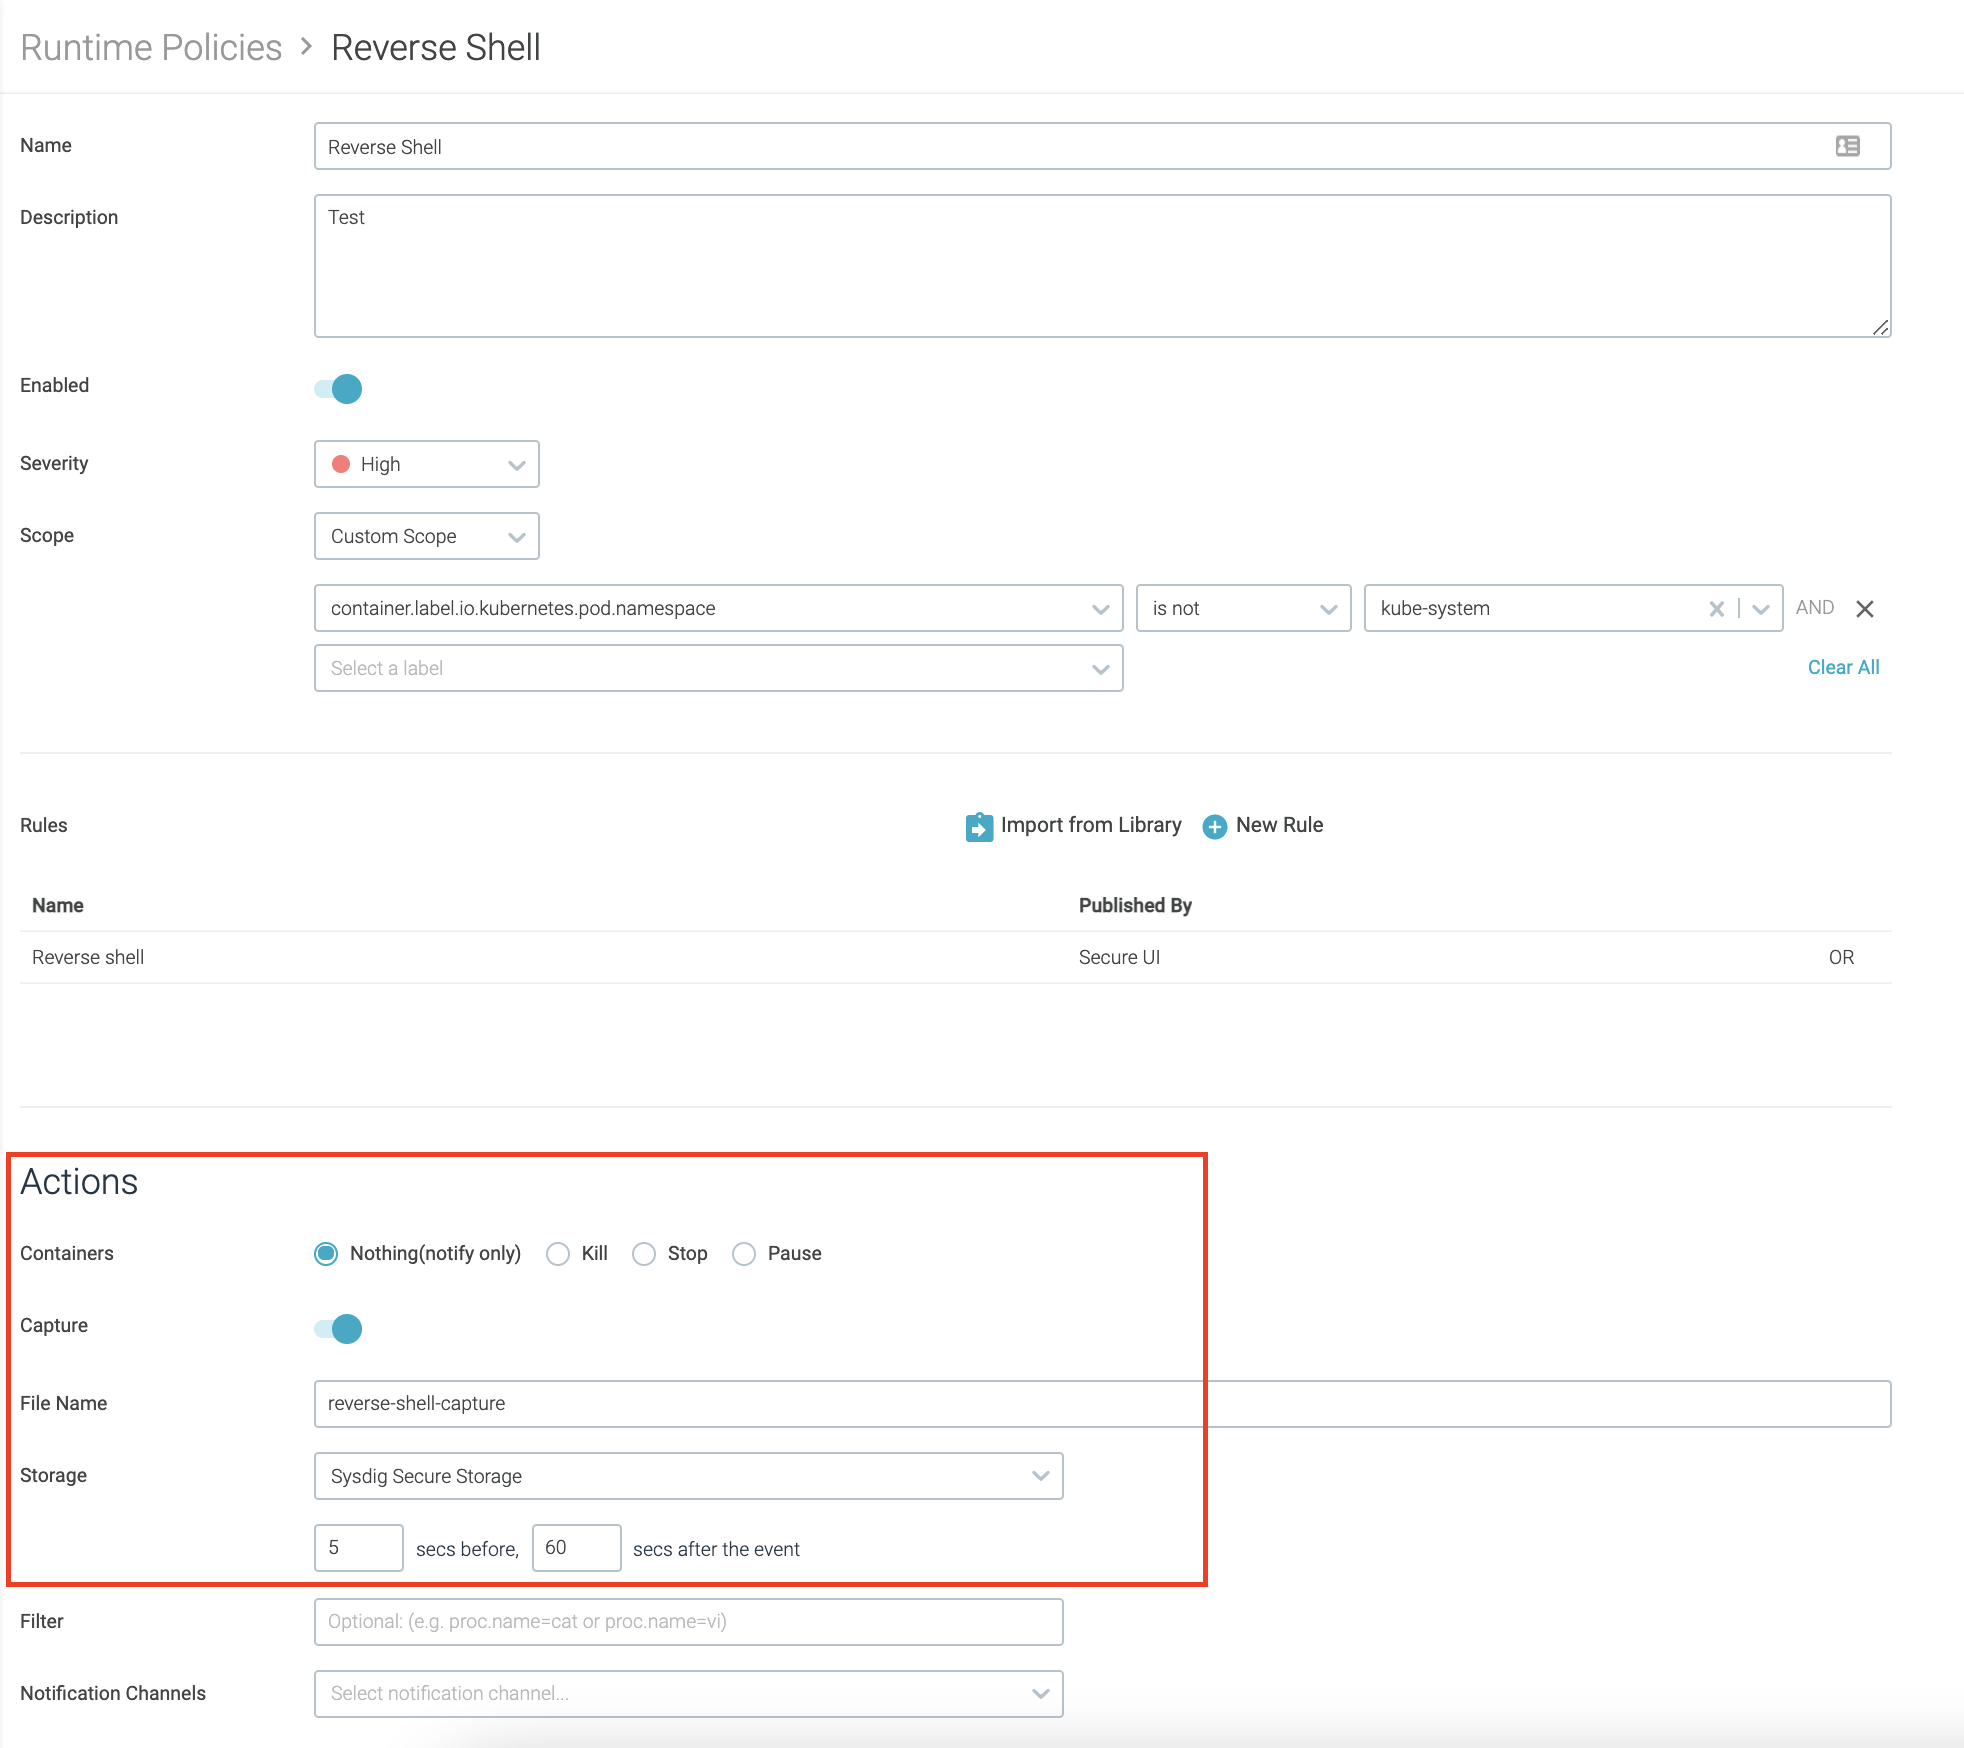Viewport: 1964px width, 1748px height.
Task: Go back to Runtime Policies breadcrumb
Action: [x=151, y=47]
